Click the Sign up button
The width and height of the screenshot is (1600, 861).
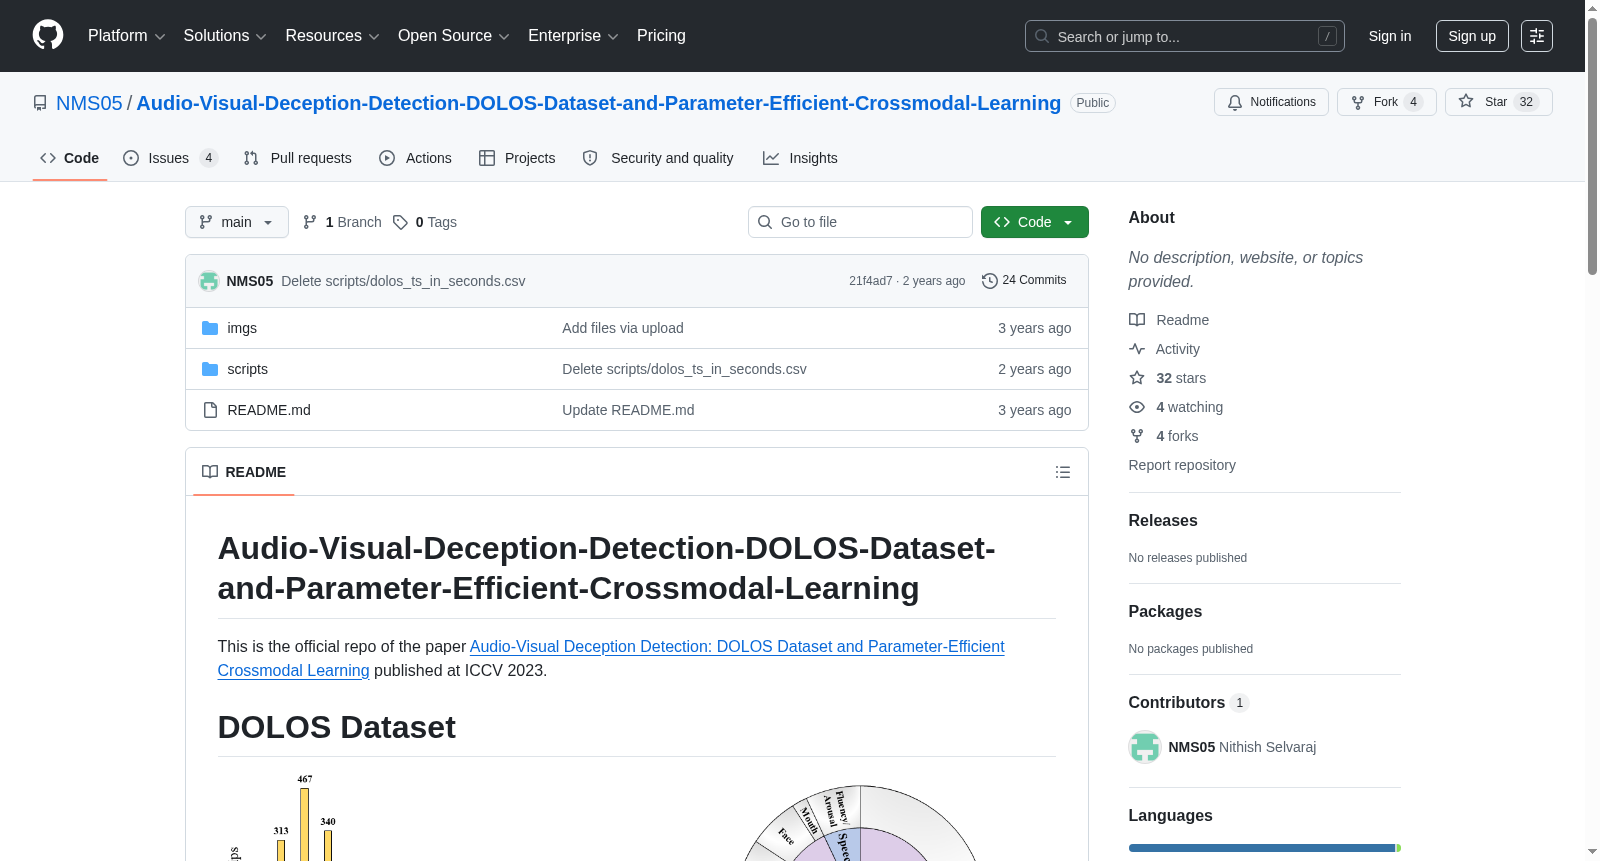coord(1472,36)
